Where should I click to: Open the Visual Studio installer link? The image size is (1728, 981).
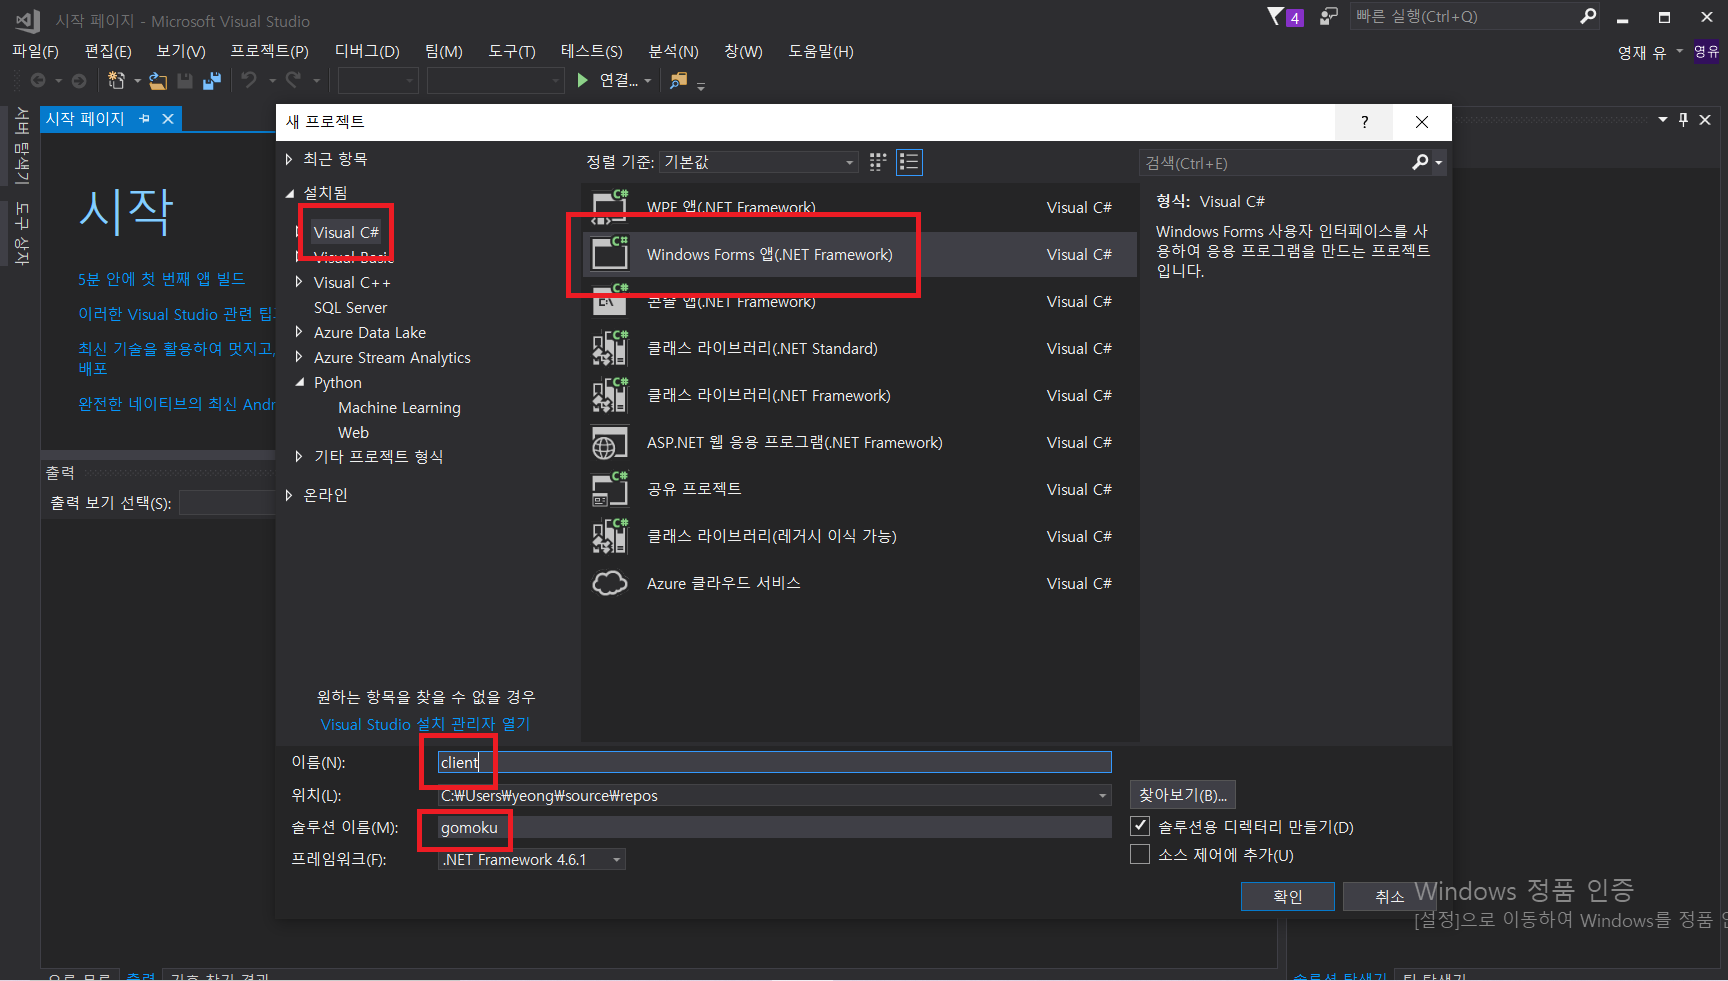(x=425, y=724)
